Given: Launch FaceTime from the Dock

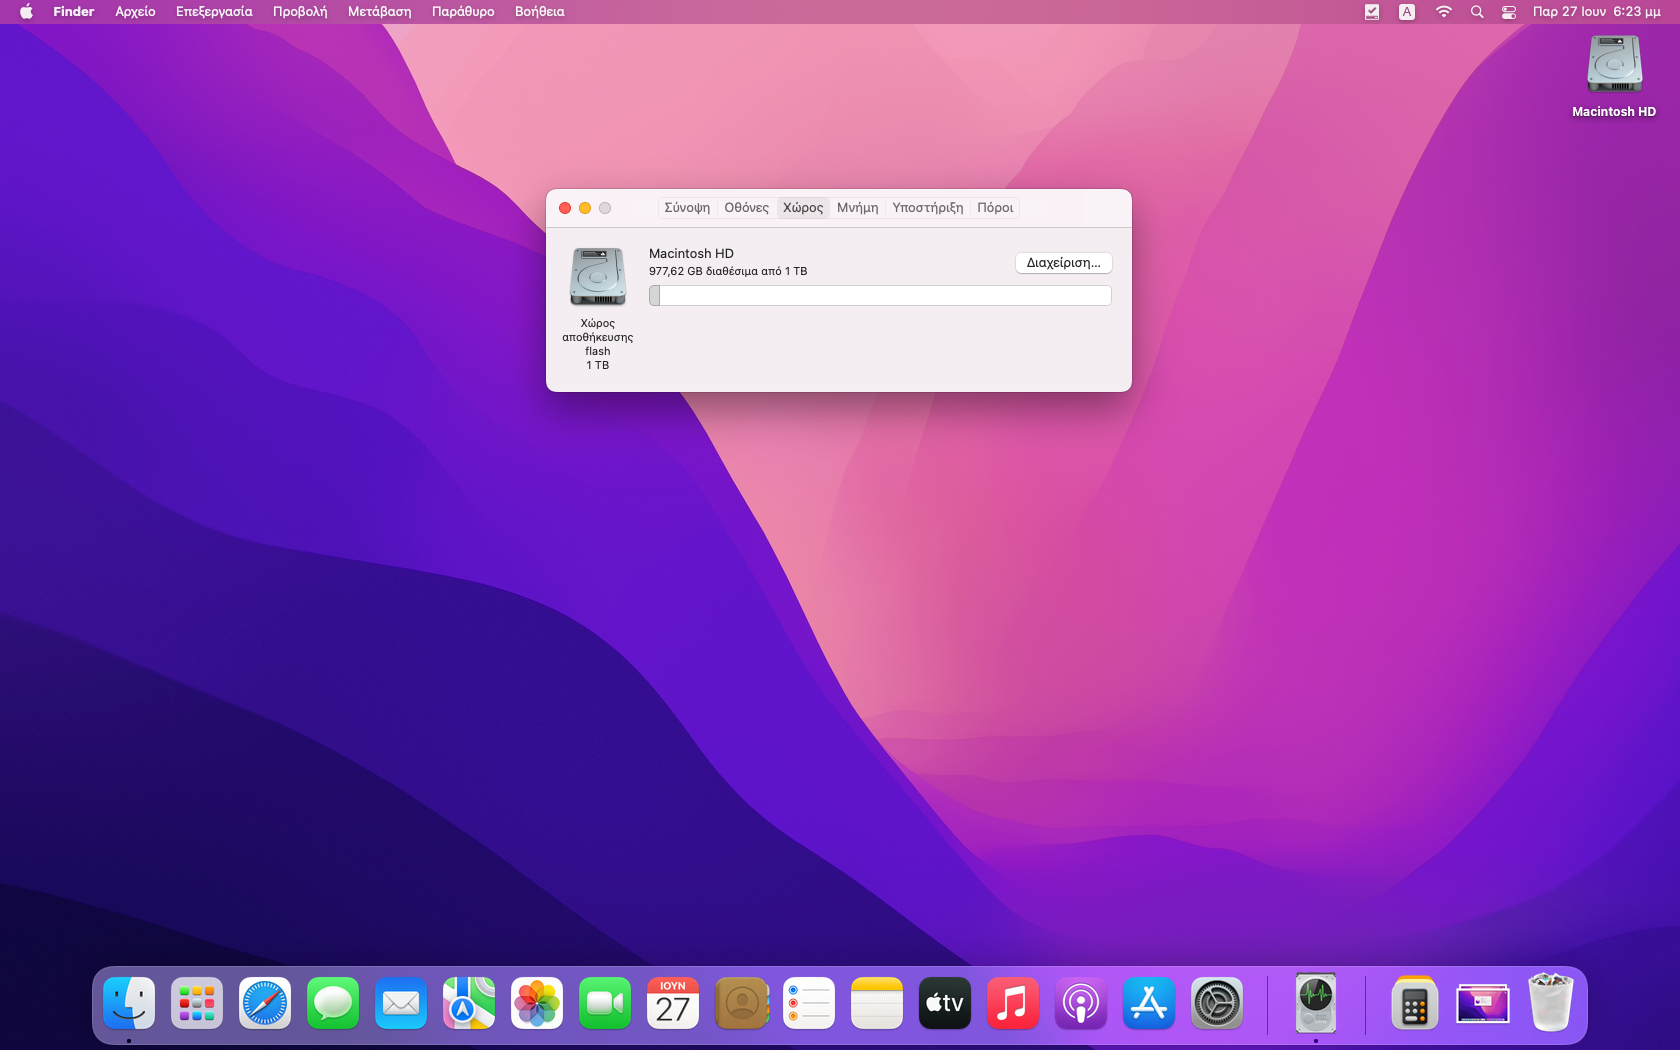Looking at the screenshot, I should pyautogui.click(x=605, y=1003).
